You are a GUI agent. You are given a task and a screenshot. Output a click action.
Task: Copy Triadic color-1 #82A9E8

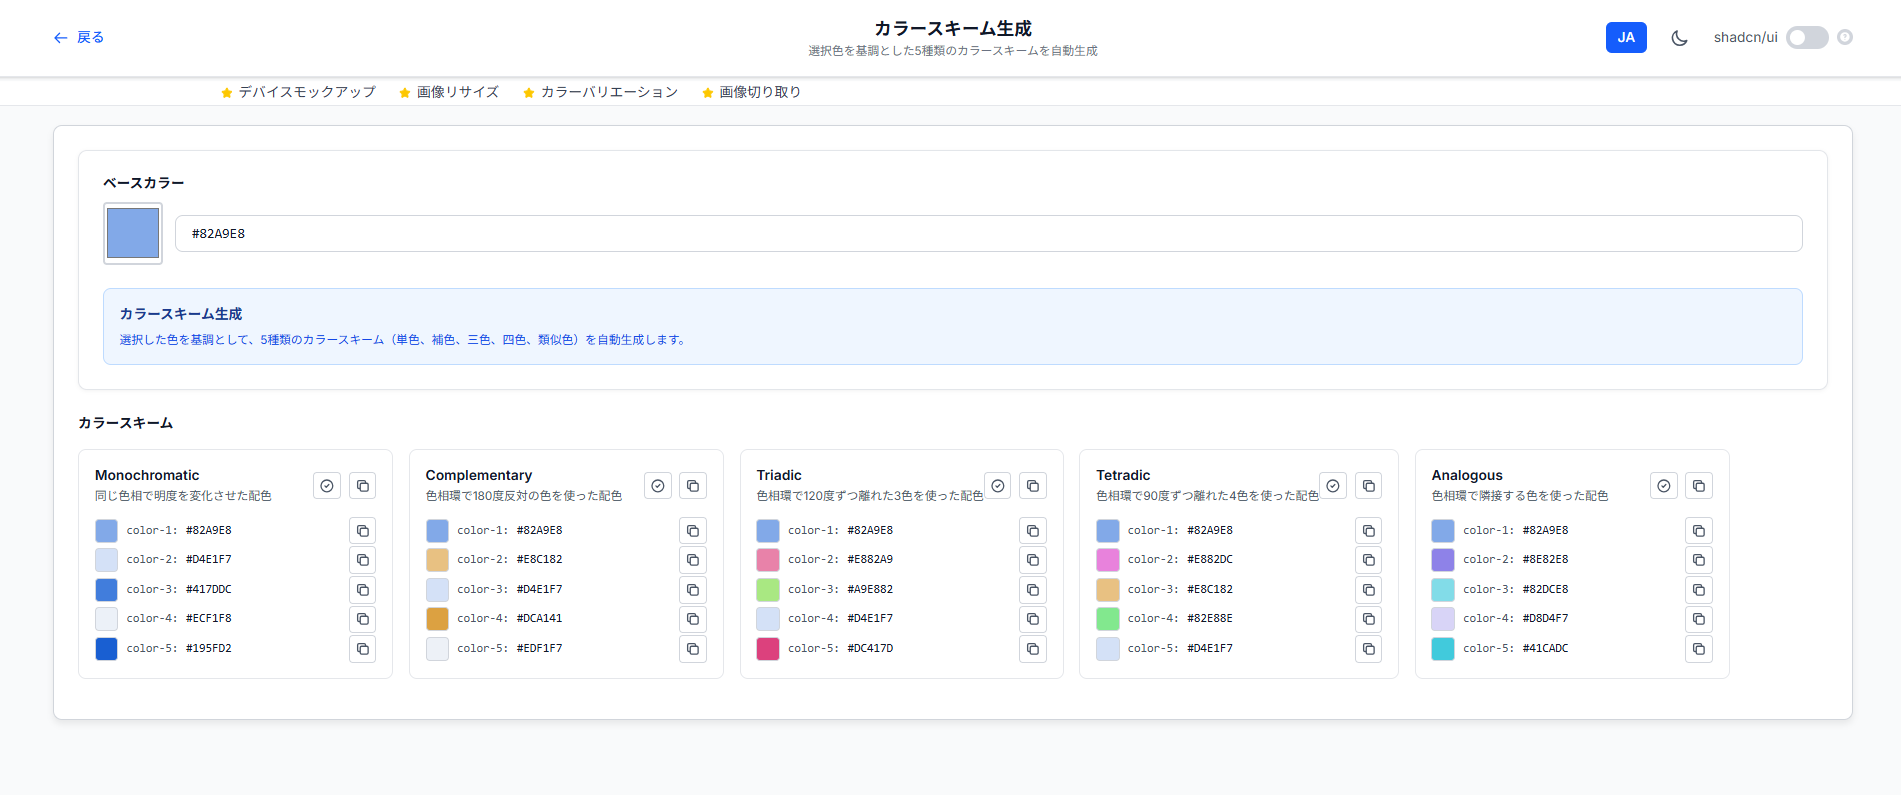1033,531
